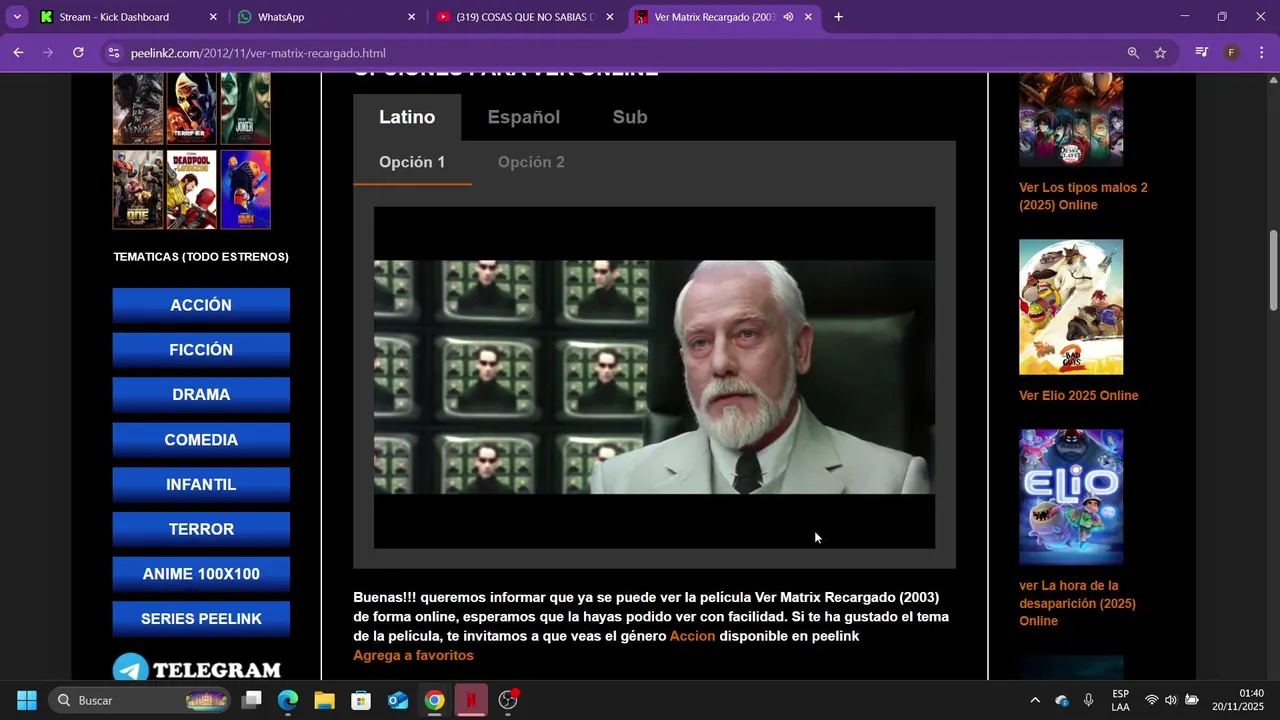Open the FICCIÓN category button
Viewport: 1280px width, 720px height.
click(x=201, y=350)
